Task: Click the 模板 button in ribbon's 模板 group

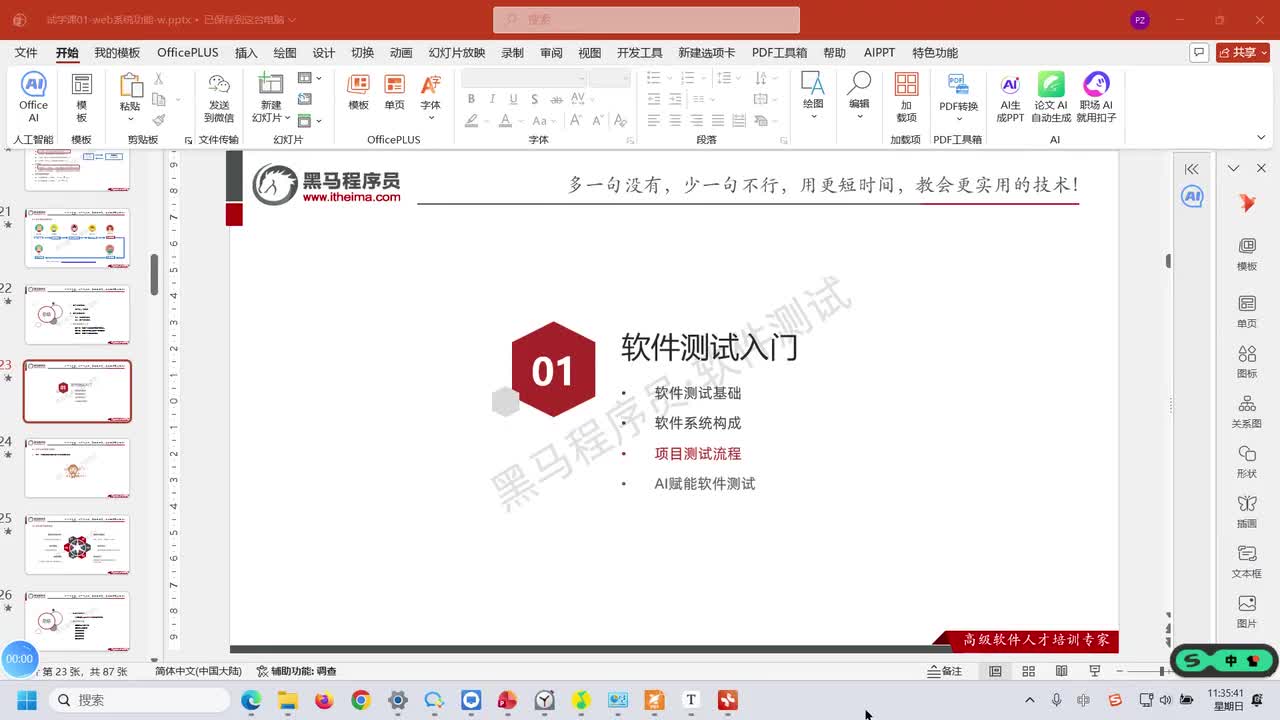Action: tap(82, 96)
